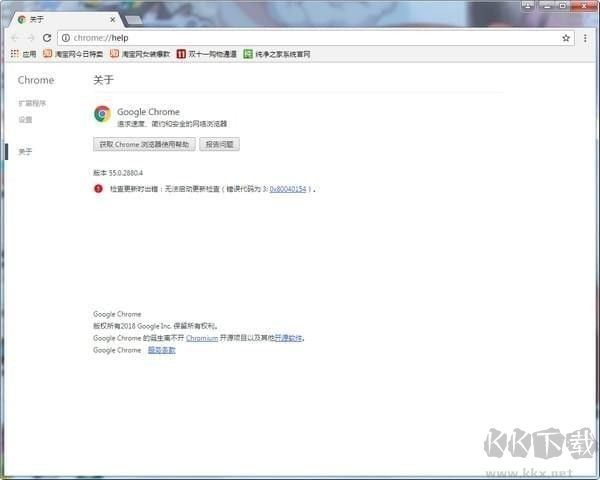600x480 pixels.
Task: Open the Google Chrome terms of service link
Action: tap(161, 350)
